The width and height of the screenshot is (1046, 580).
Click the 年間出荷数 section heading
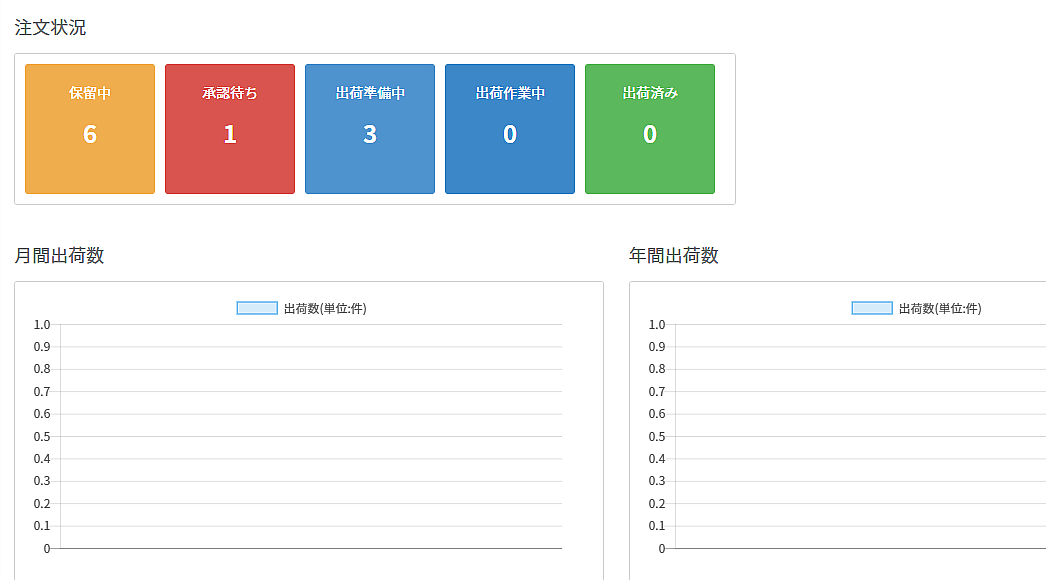[674, 255]
